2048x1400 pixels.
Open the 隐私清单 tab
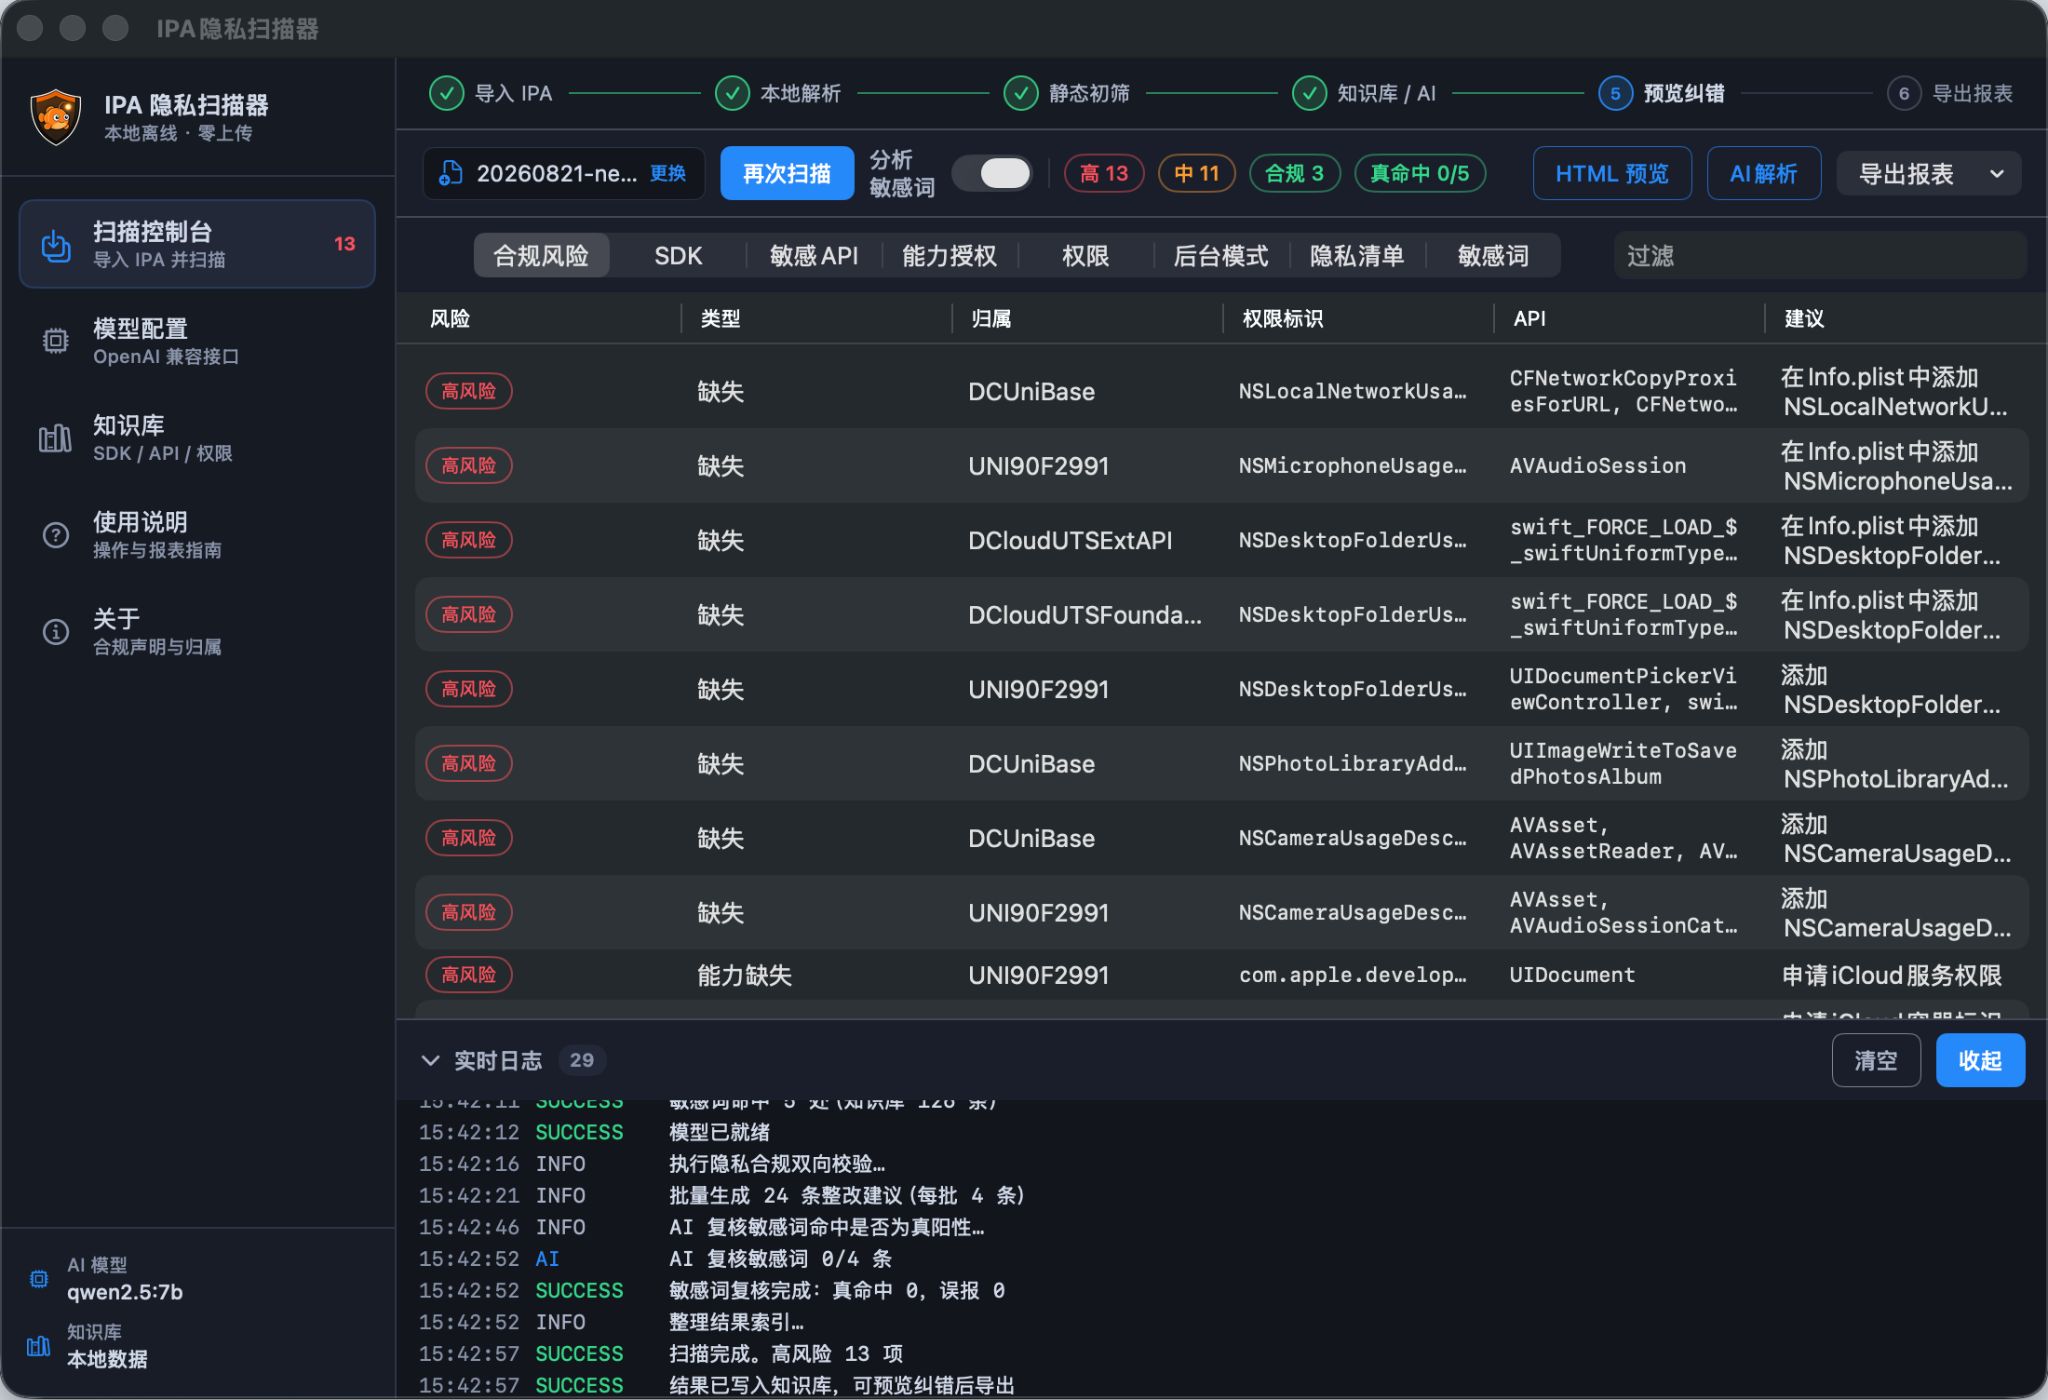pos(1357,256)
